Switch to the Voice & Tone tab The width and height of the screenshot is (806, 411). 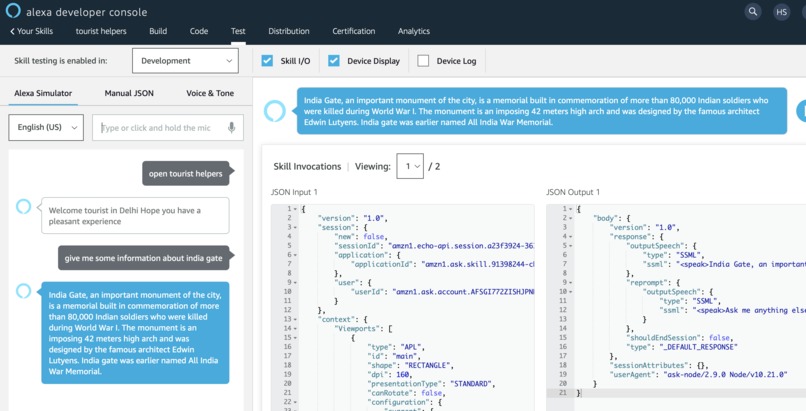tap(210, 93)
